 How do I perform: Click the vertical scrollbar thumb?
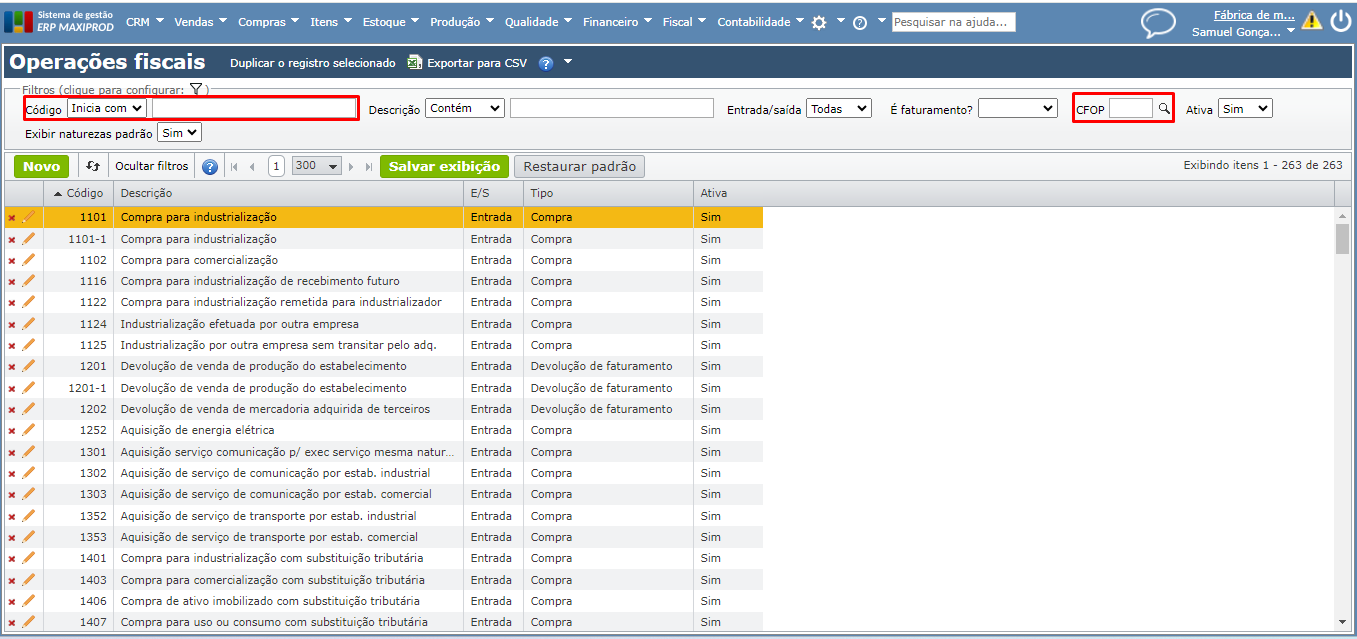[1342, 239]
